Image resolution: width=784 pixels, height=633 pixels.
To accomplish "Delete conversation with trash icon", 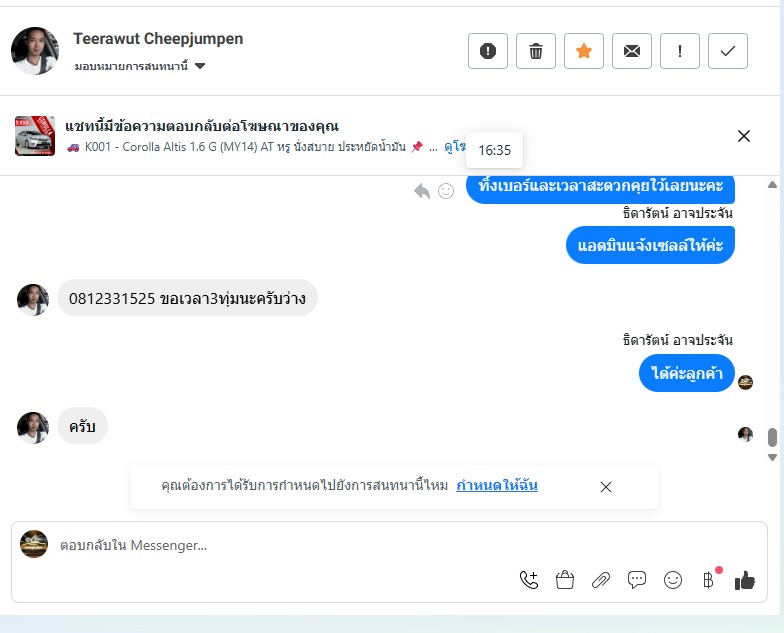I will click(x=536, y=51).
